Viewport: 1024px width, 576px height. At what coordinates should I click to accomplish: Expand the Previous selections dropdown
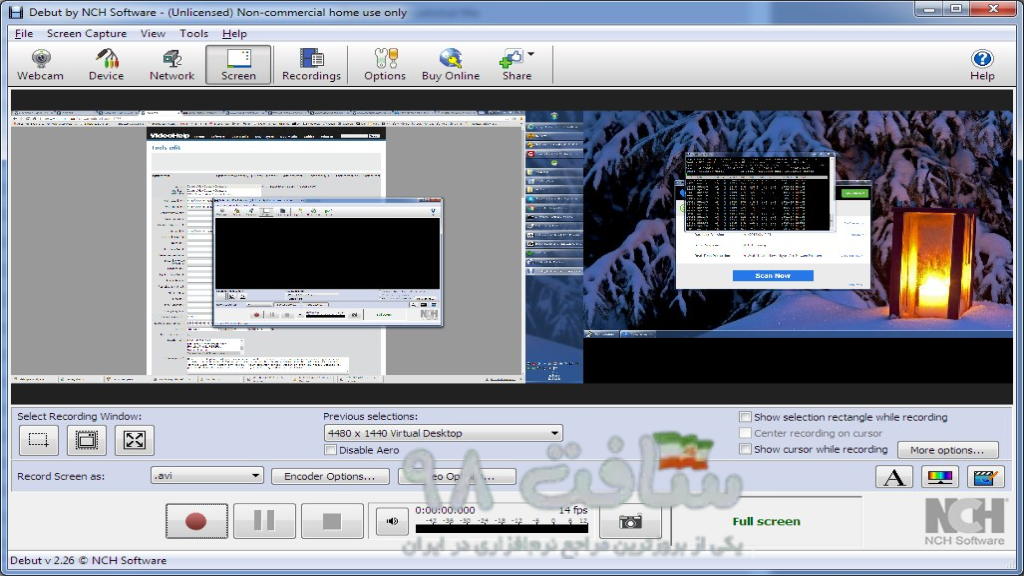tap(554, 433)
